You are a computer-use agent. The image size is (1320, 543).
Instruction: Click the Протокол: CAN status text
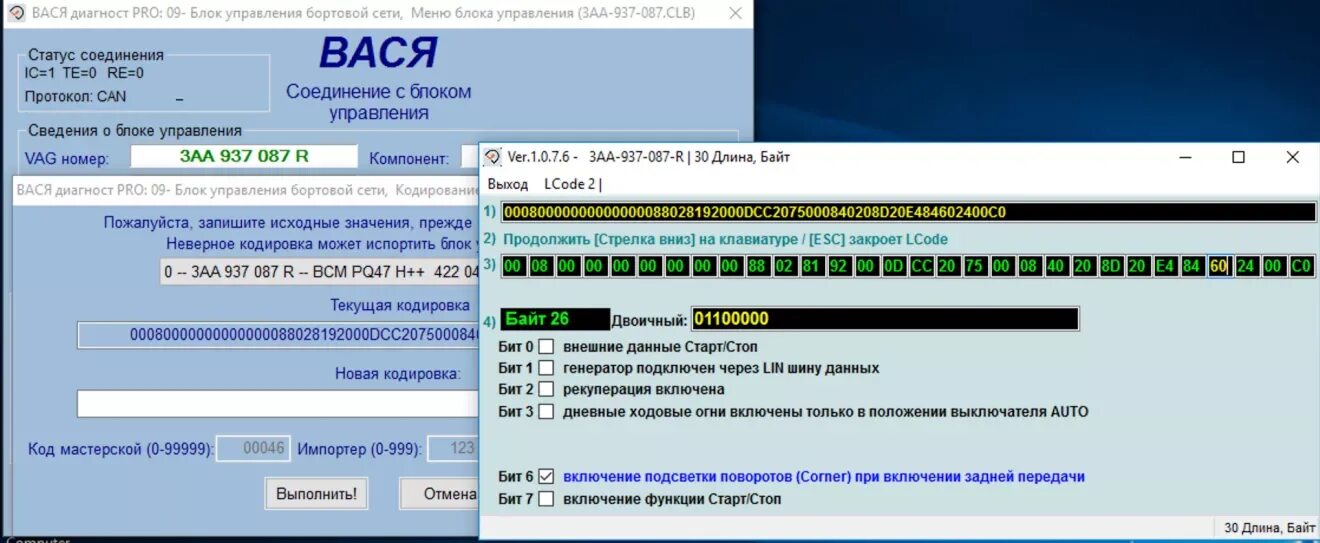click(75, 97)
